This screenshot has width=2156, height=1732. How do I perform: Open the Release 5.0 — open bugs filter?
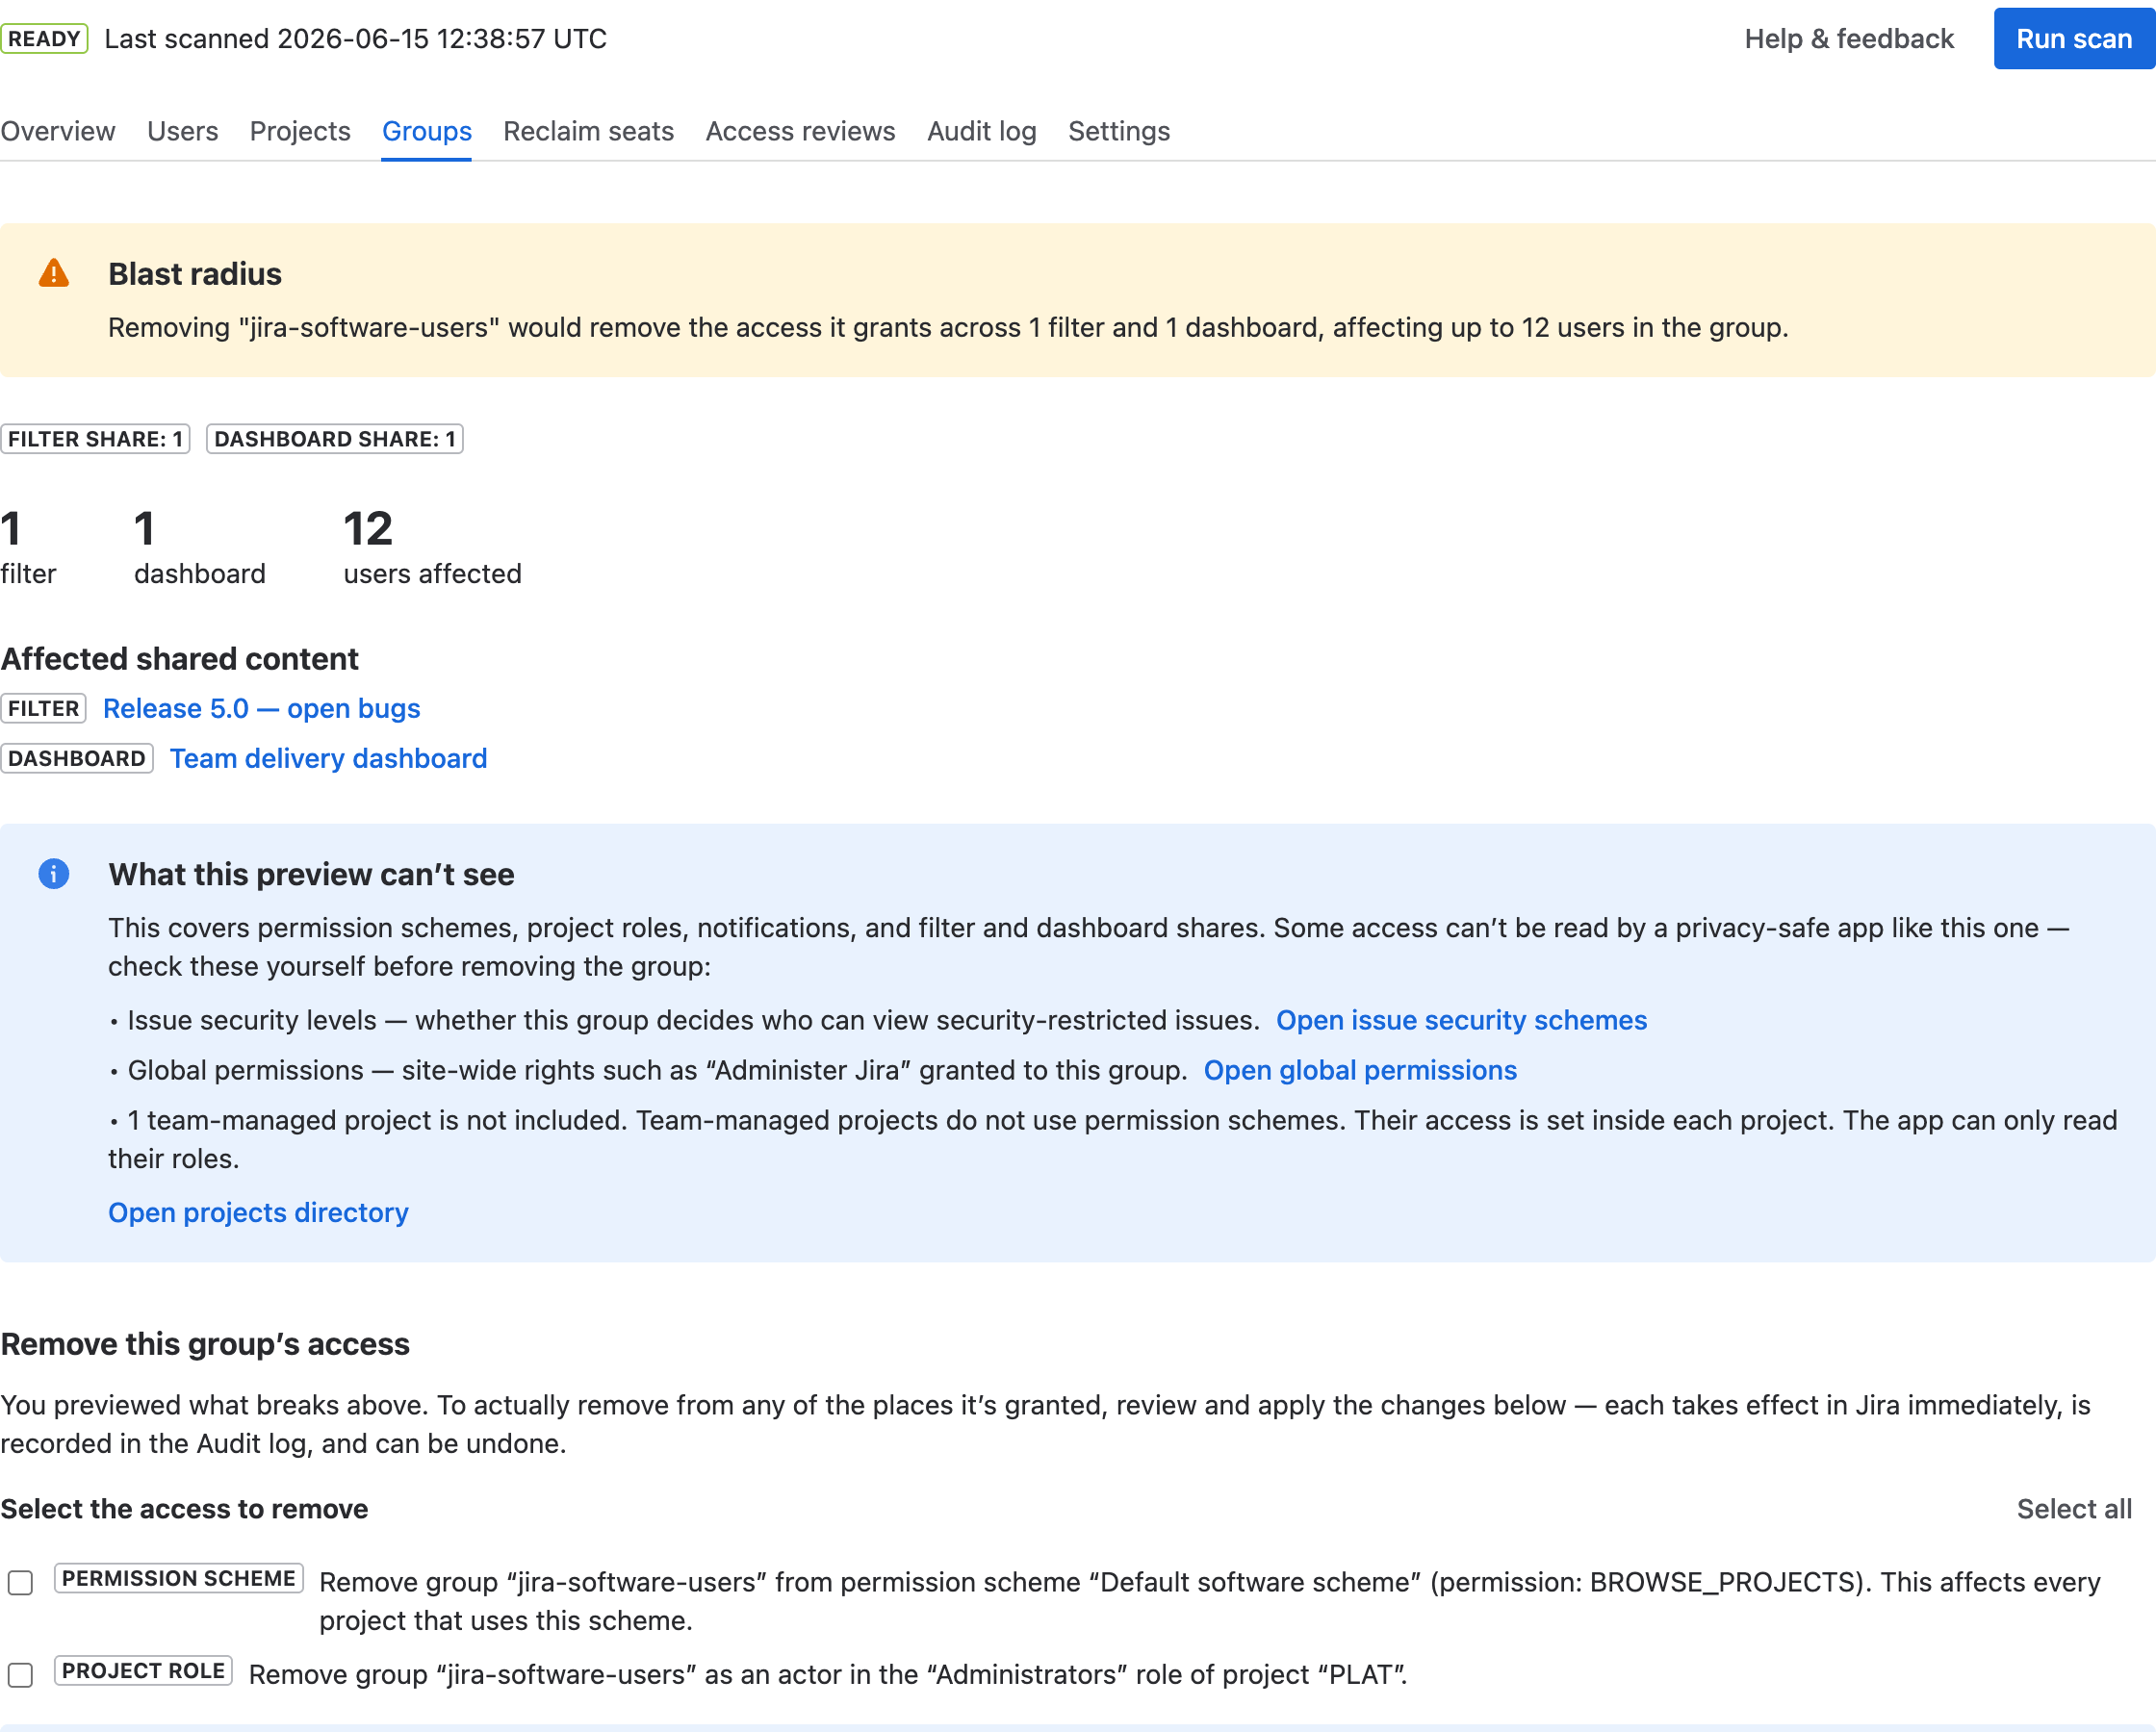[x=262, y=709]
